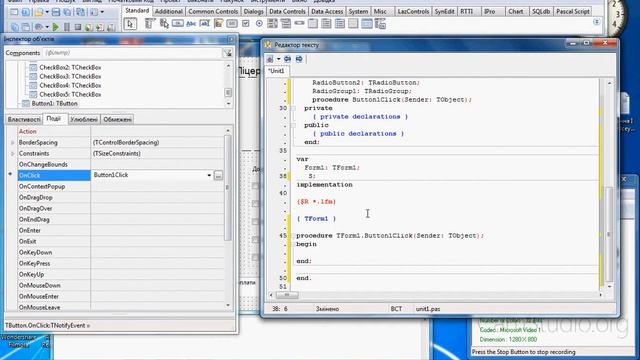Screen dimensions: 640x360
Task: Select the *Unit1 editor tab
Action: [x=276, y=71]
